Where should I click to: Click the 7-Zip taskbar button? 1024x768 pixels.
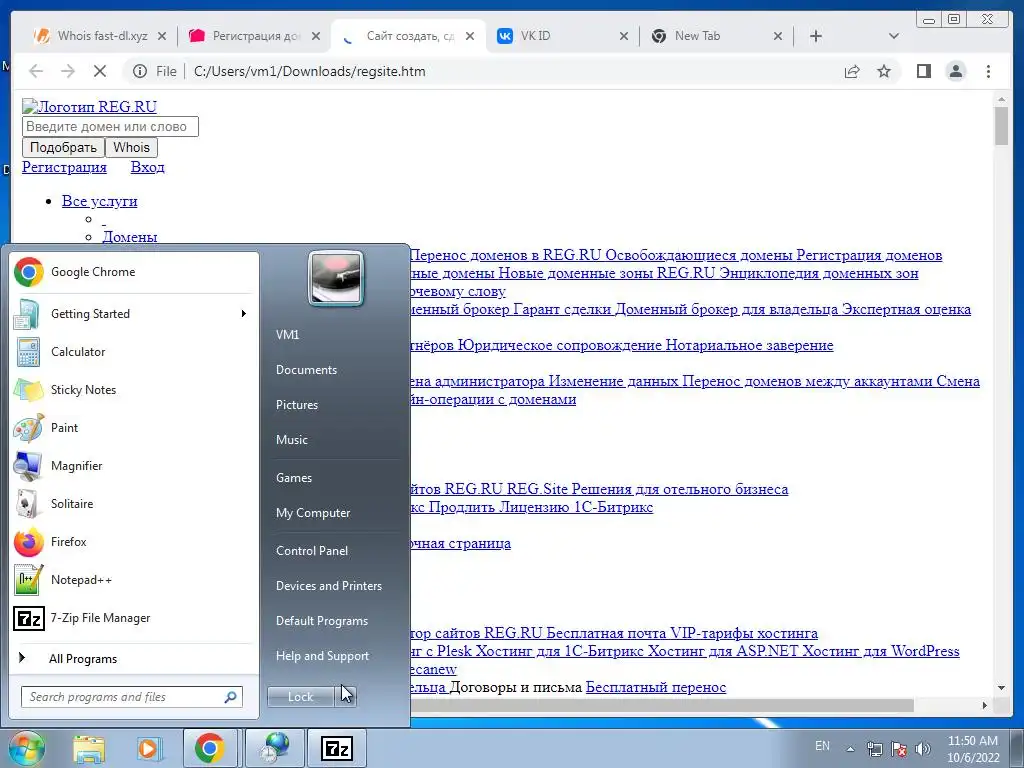pos(337,748)
